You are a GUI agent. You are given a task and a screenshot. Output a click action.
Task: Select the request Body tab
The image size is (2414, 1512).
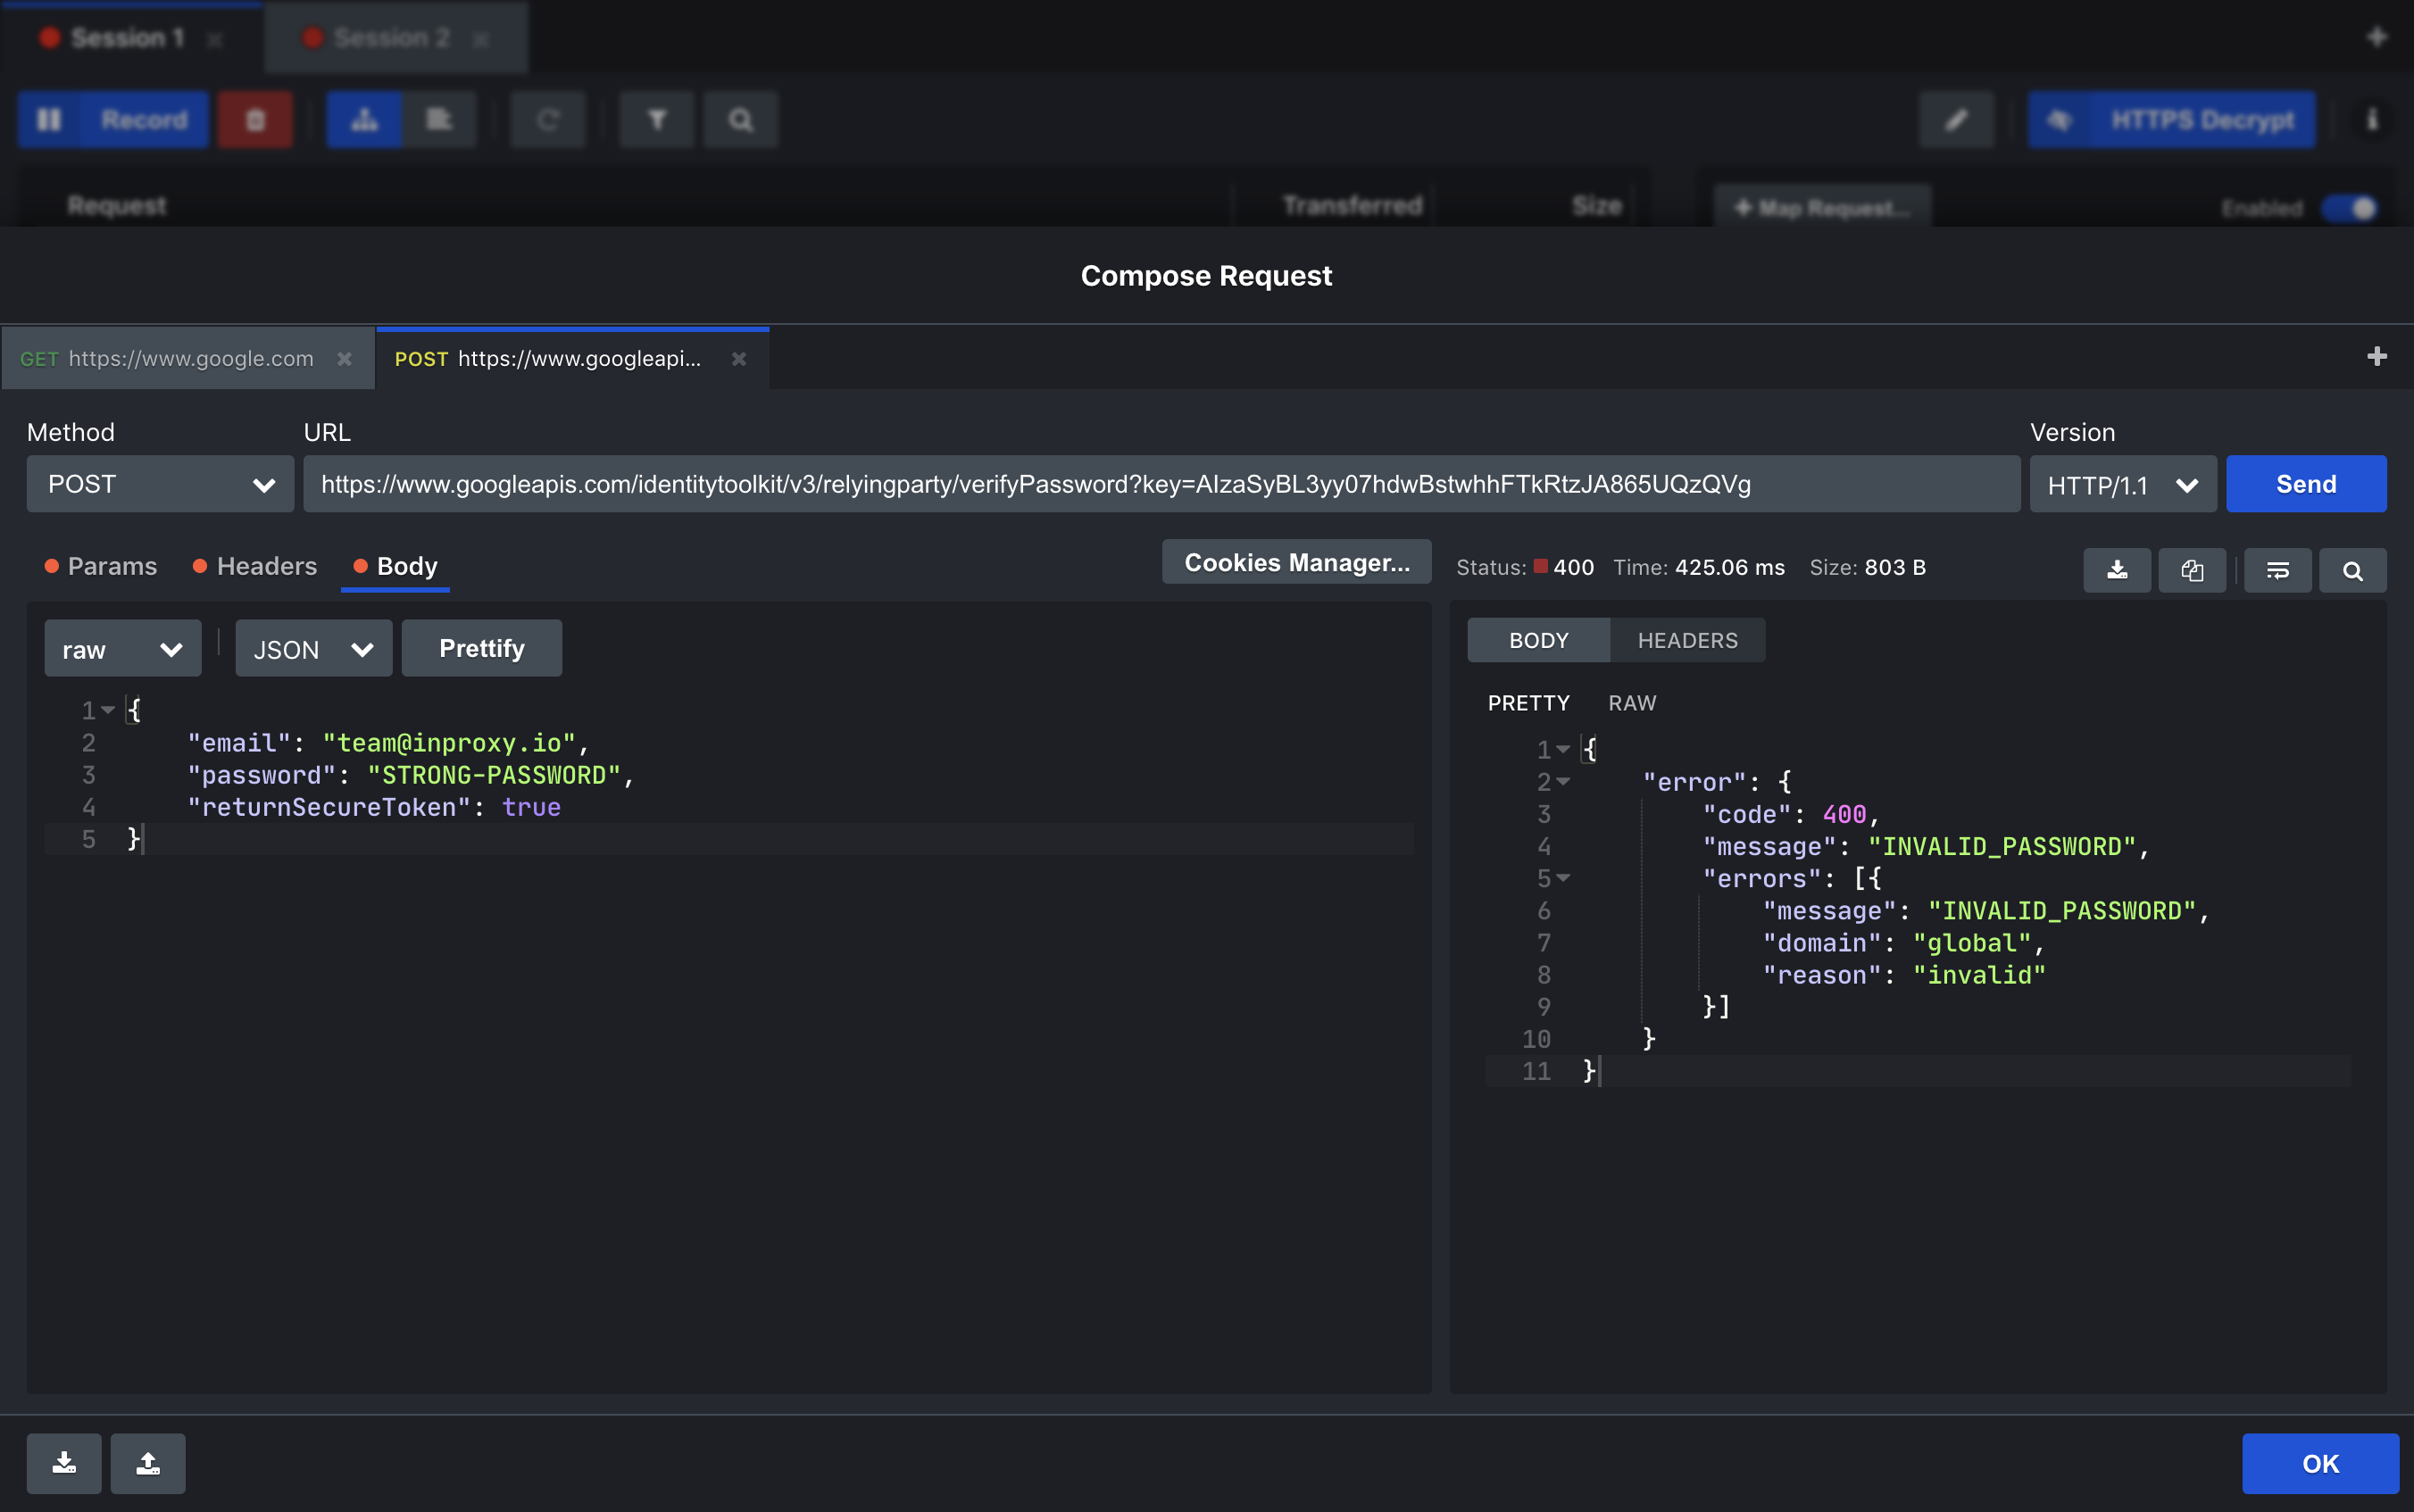395,566
